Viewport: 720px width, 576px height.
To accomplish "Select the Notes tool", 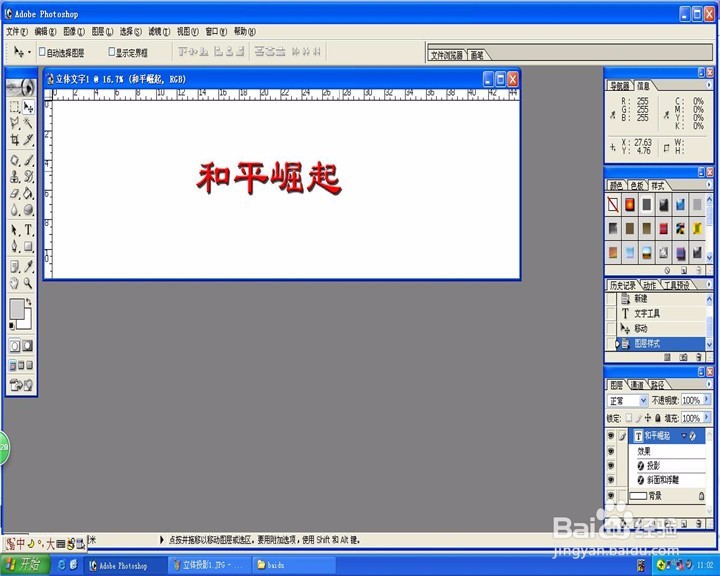I will pos(15,266).
